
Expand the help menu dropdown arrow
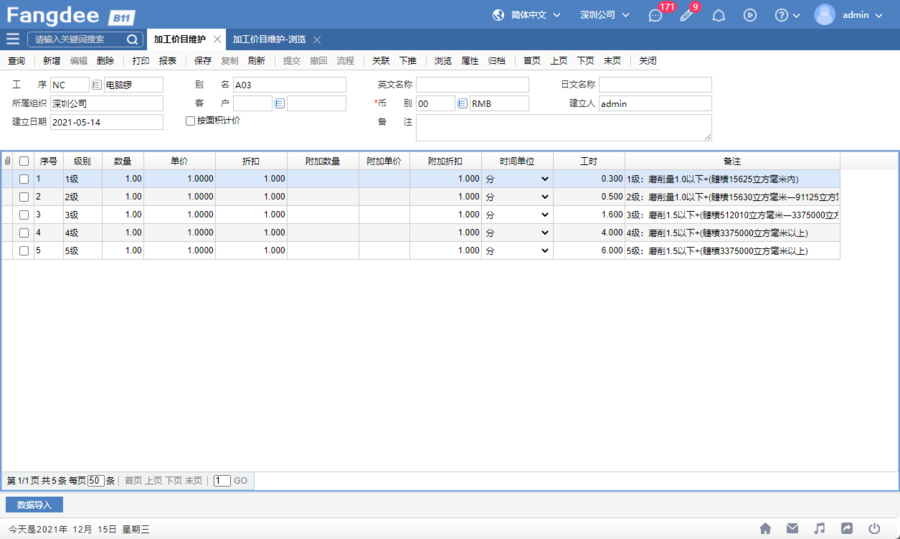point(796,15)
